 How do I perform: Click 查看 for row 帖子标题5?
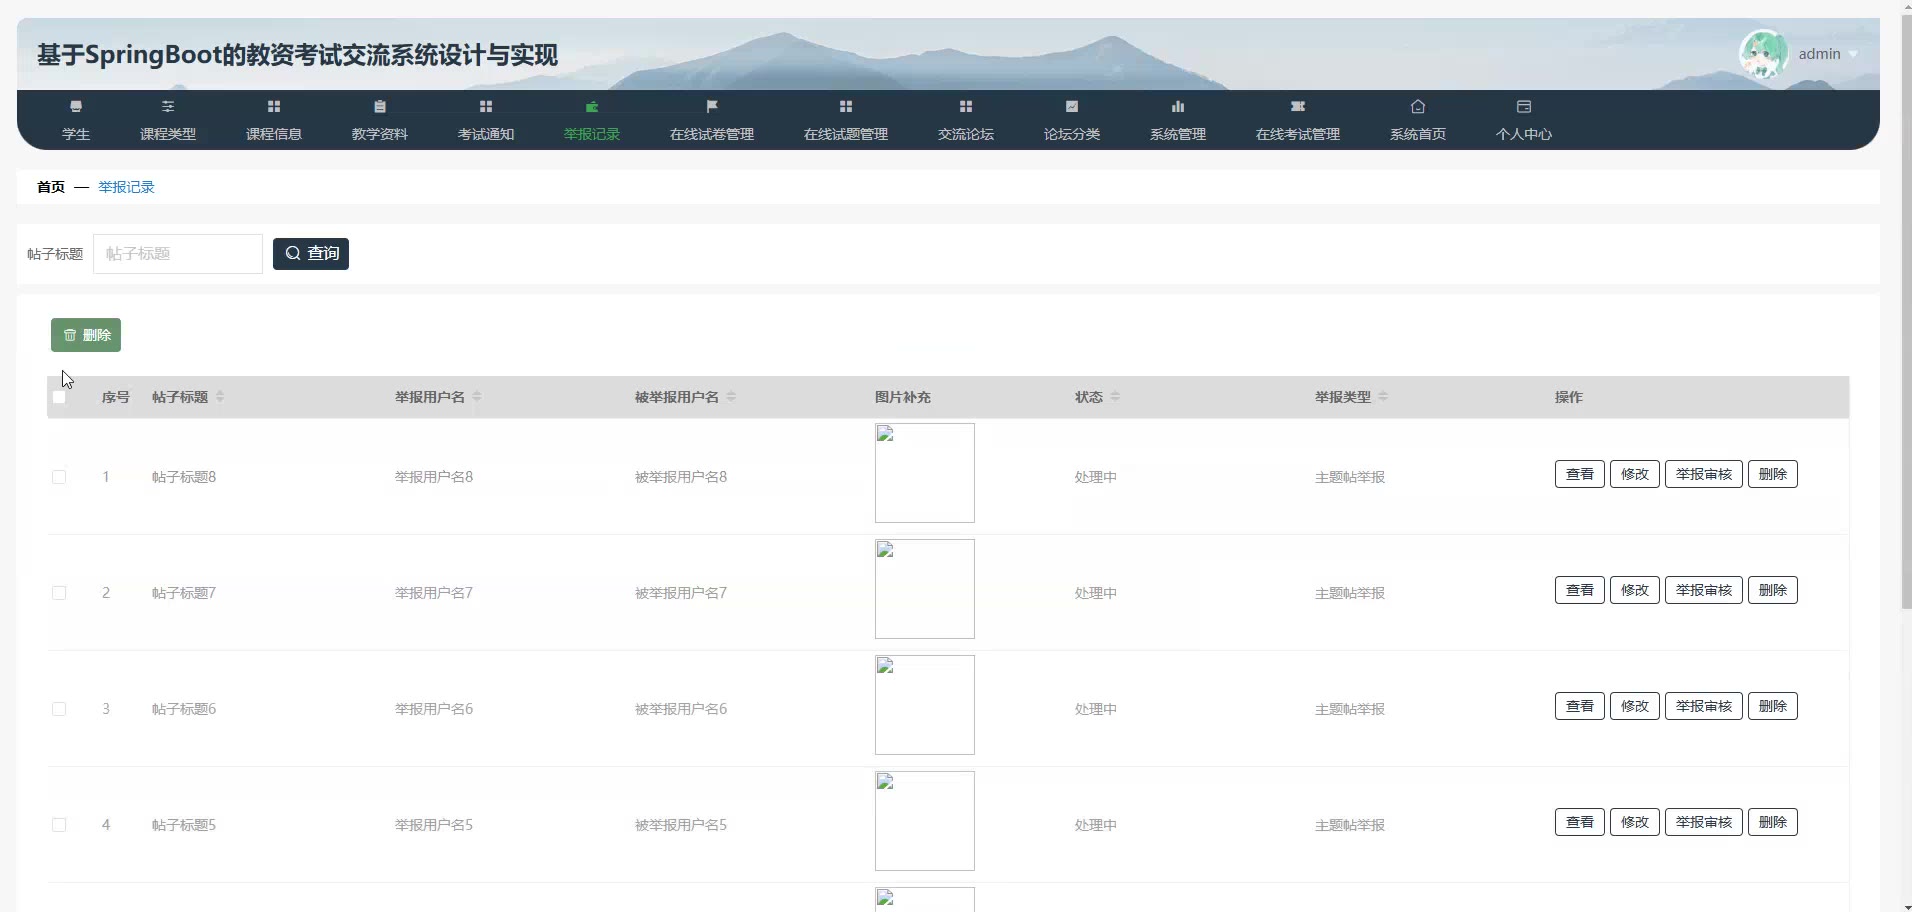pos(1580,822)
